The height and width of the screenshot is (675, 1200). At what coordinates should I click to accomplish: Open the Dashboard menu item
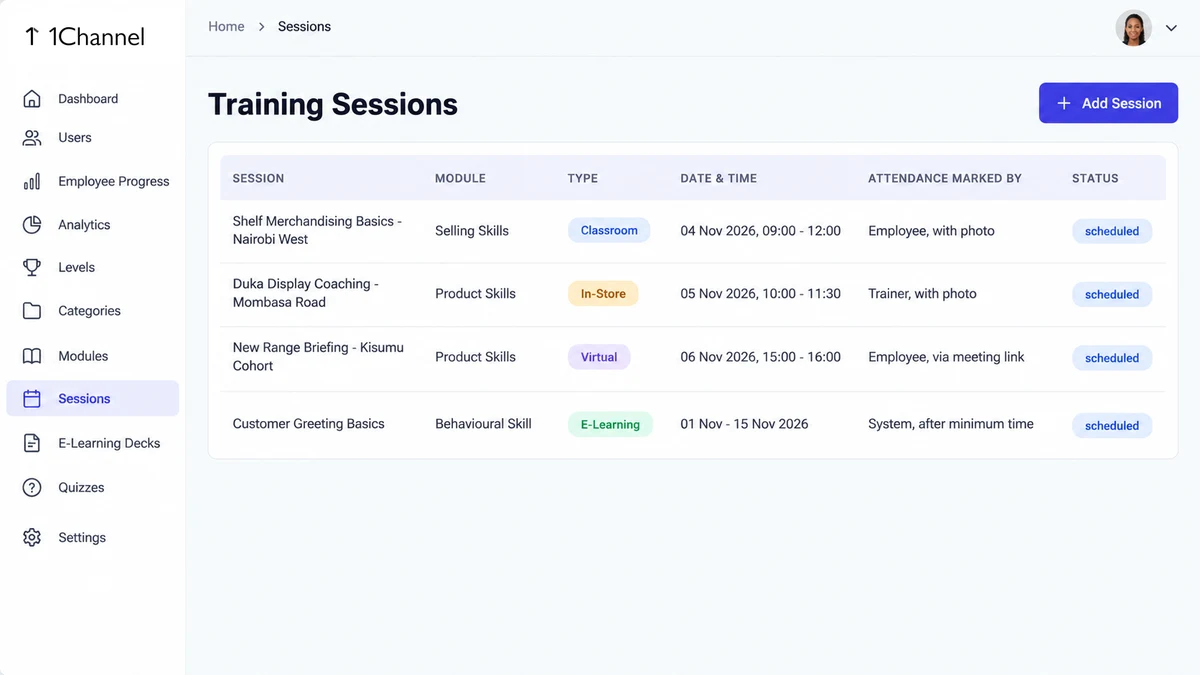[88, 99]
